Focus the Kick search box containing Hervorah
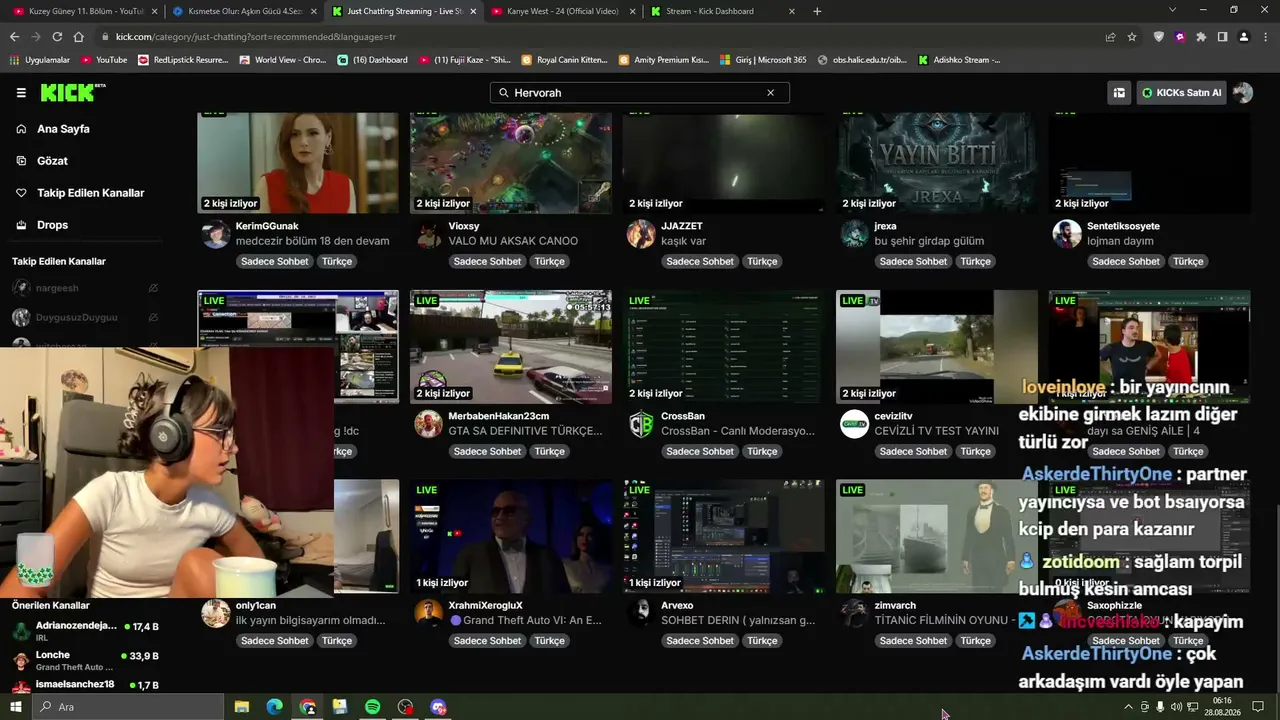Image resolution: width=1280 pixels, height=720 pixels. tap(639, 93)
